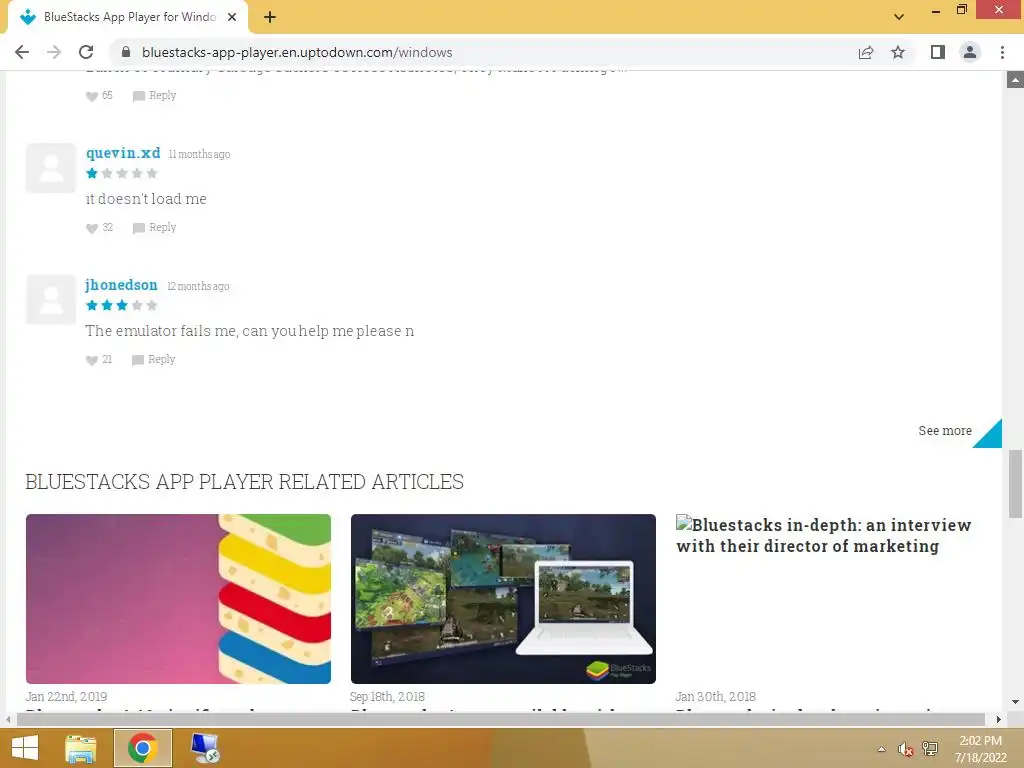Click quevin.xd's avatar picture
The width and height of the screenshot is (1024, 768).
51,168
